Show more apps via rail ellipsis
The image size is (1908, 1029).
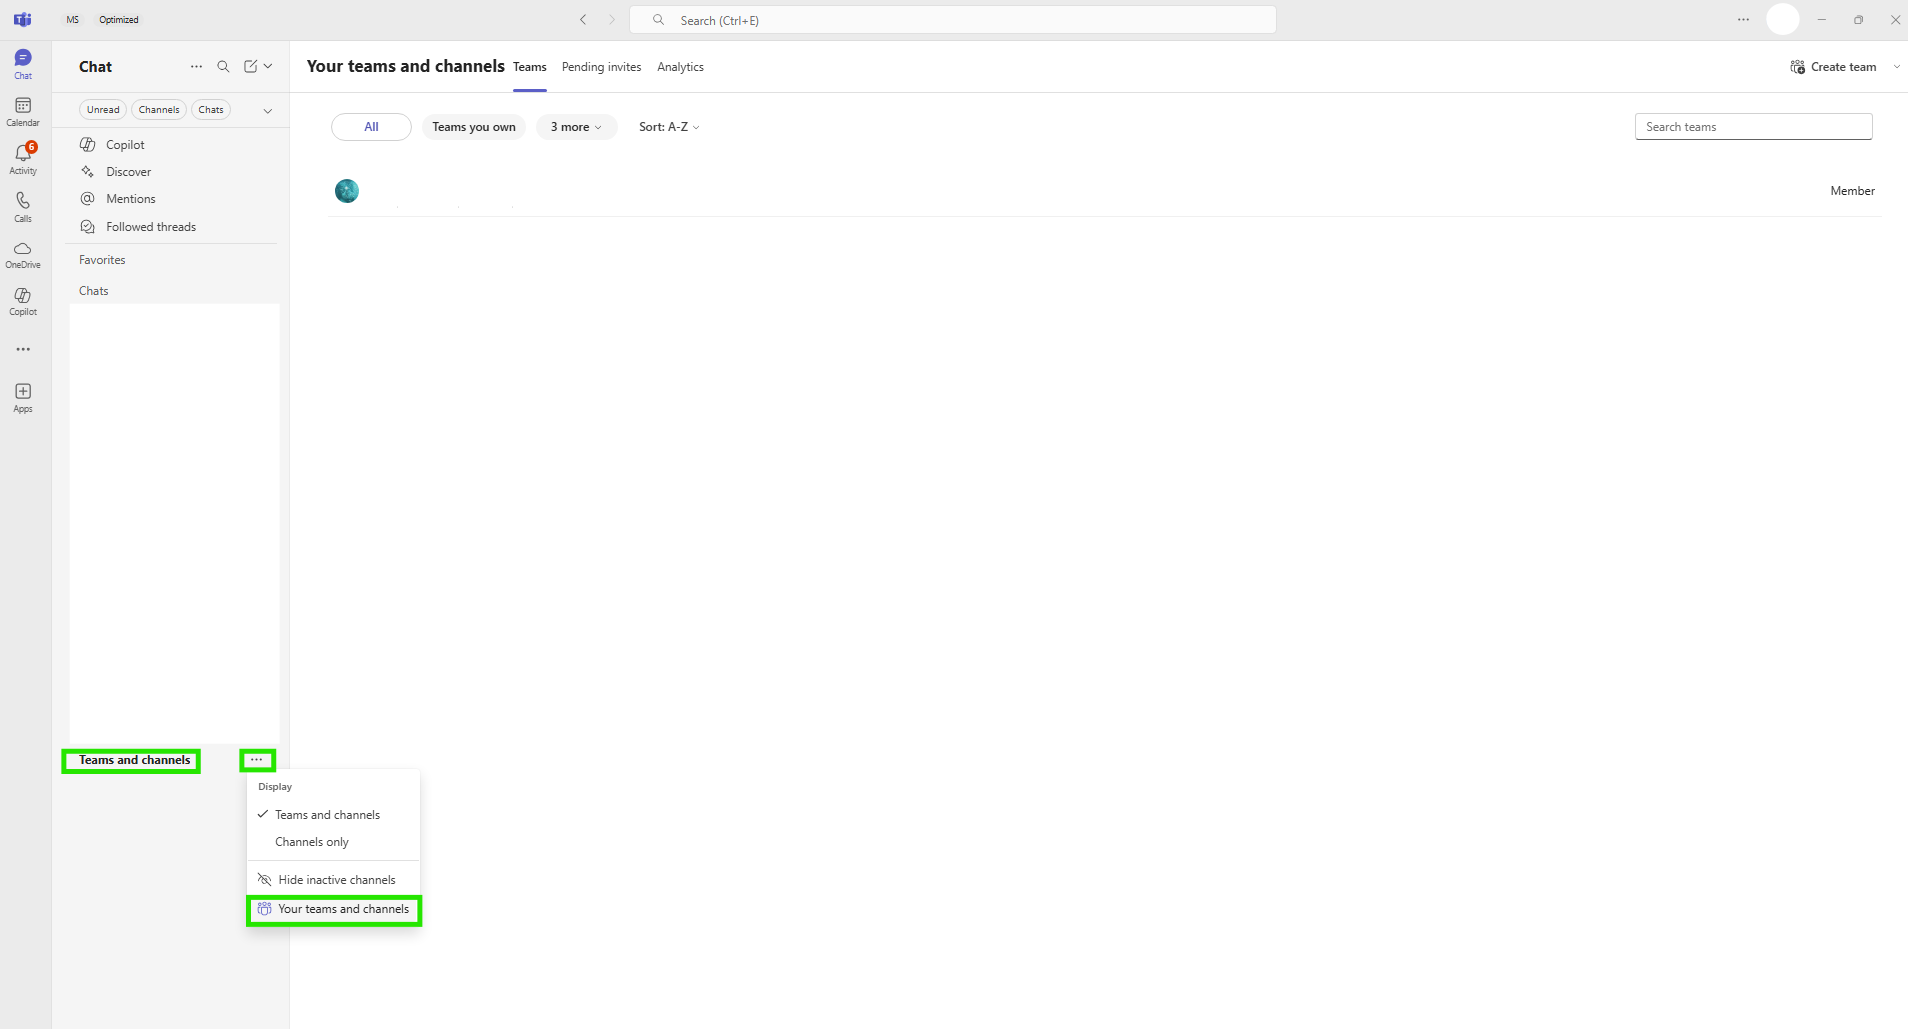tap(23, 350)
